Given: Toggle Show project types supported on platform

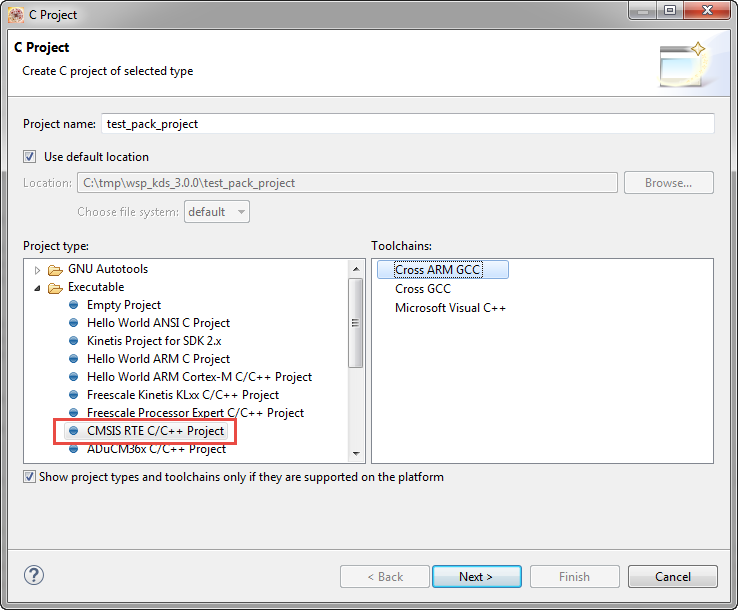Looking at the screenshot, I should click(x=30, y=477).
